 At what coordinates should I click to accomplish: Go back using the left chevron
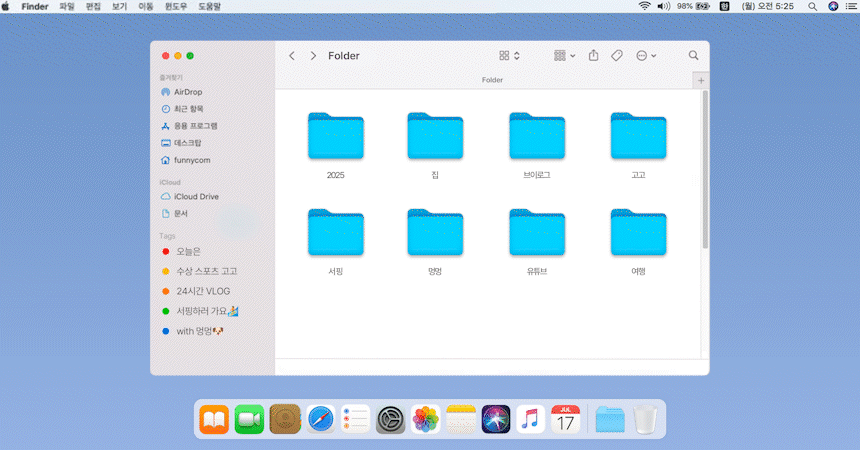(x=292, y=56)
